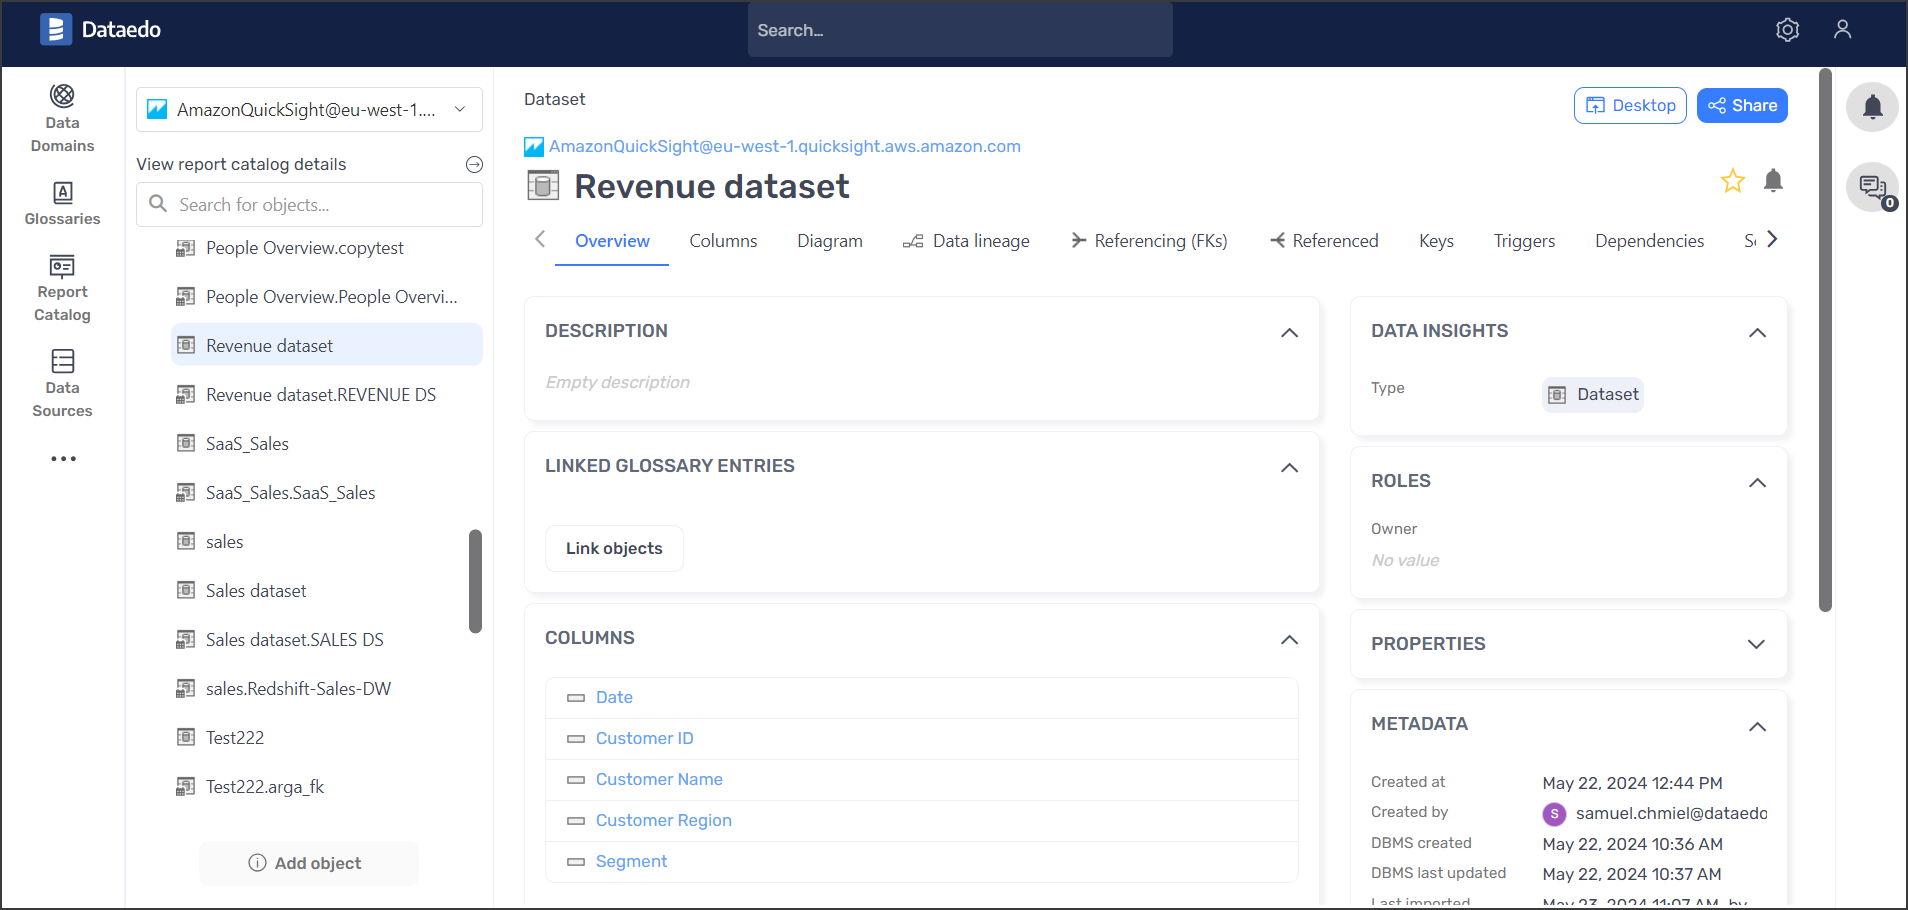Click the object tree scrollbar

click(x=475, y=581)
